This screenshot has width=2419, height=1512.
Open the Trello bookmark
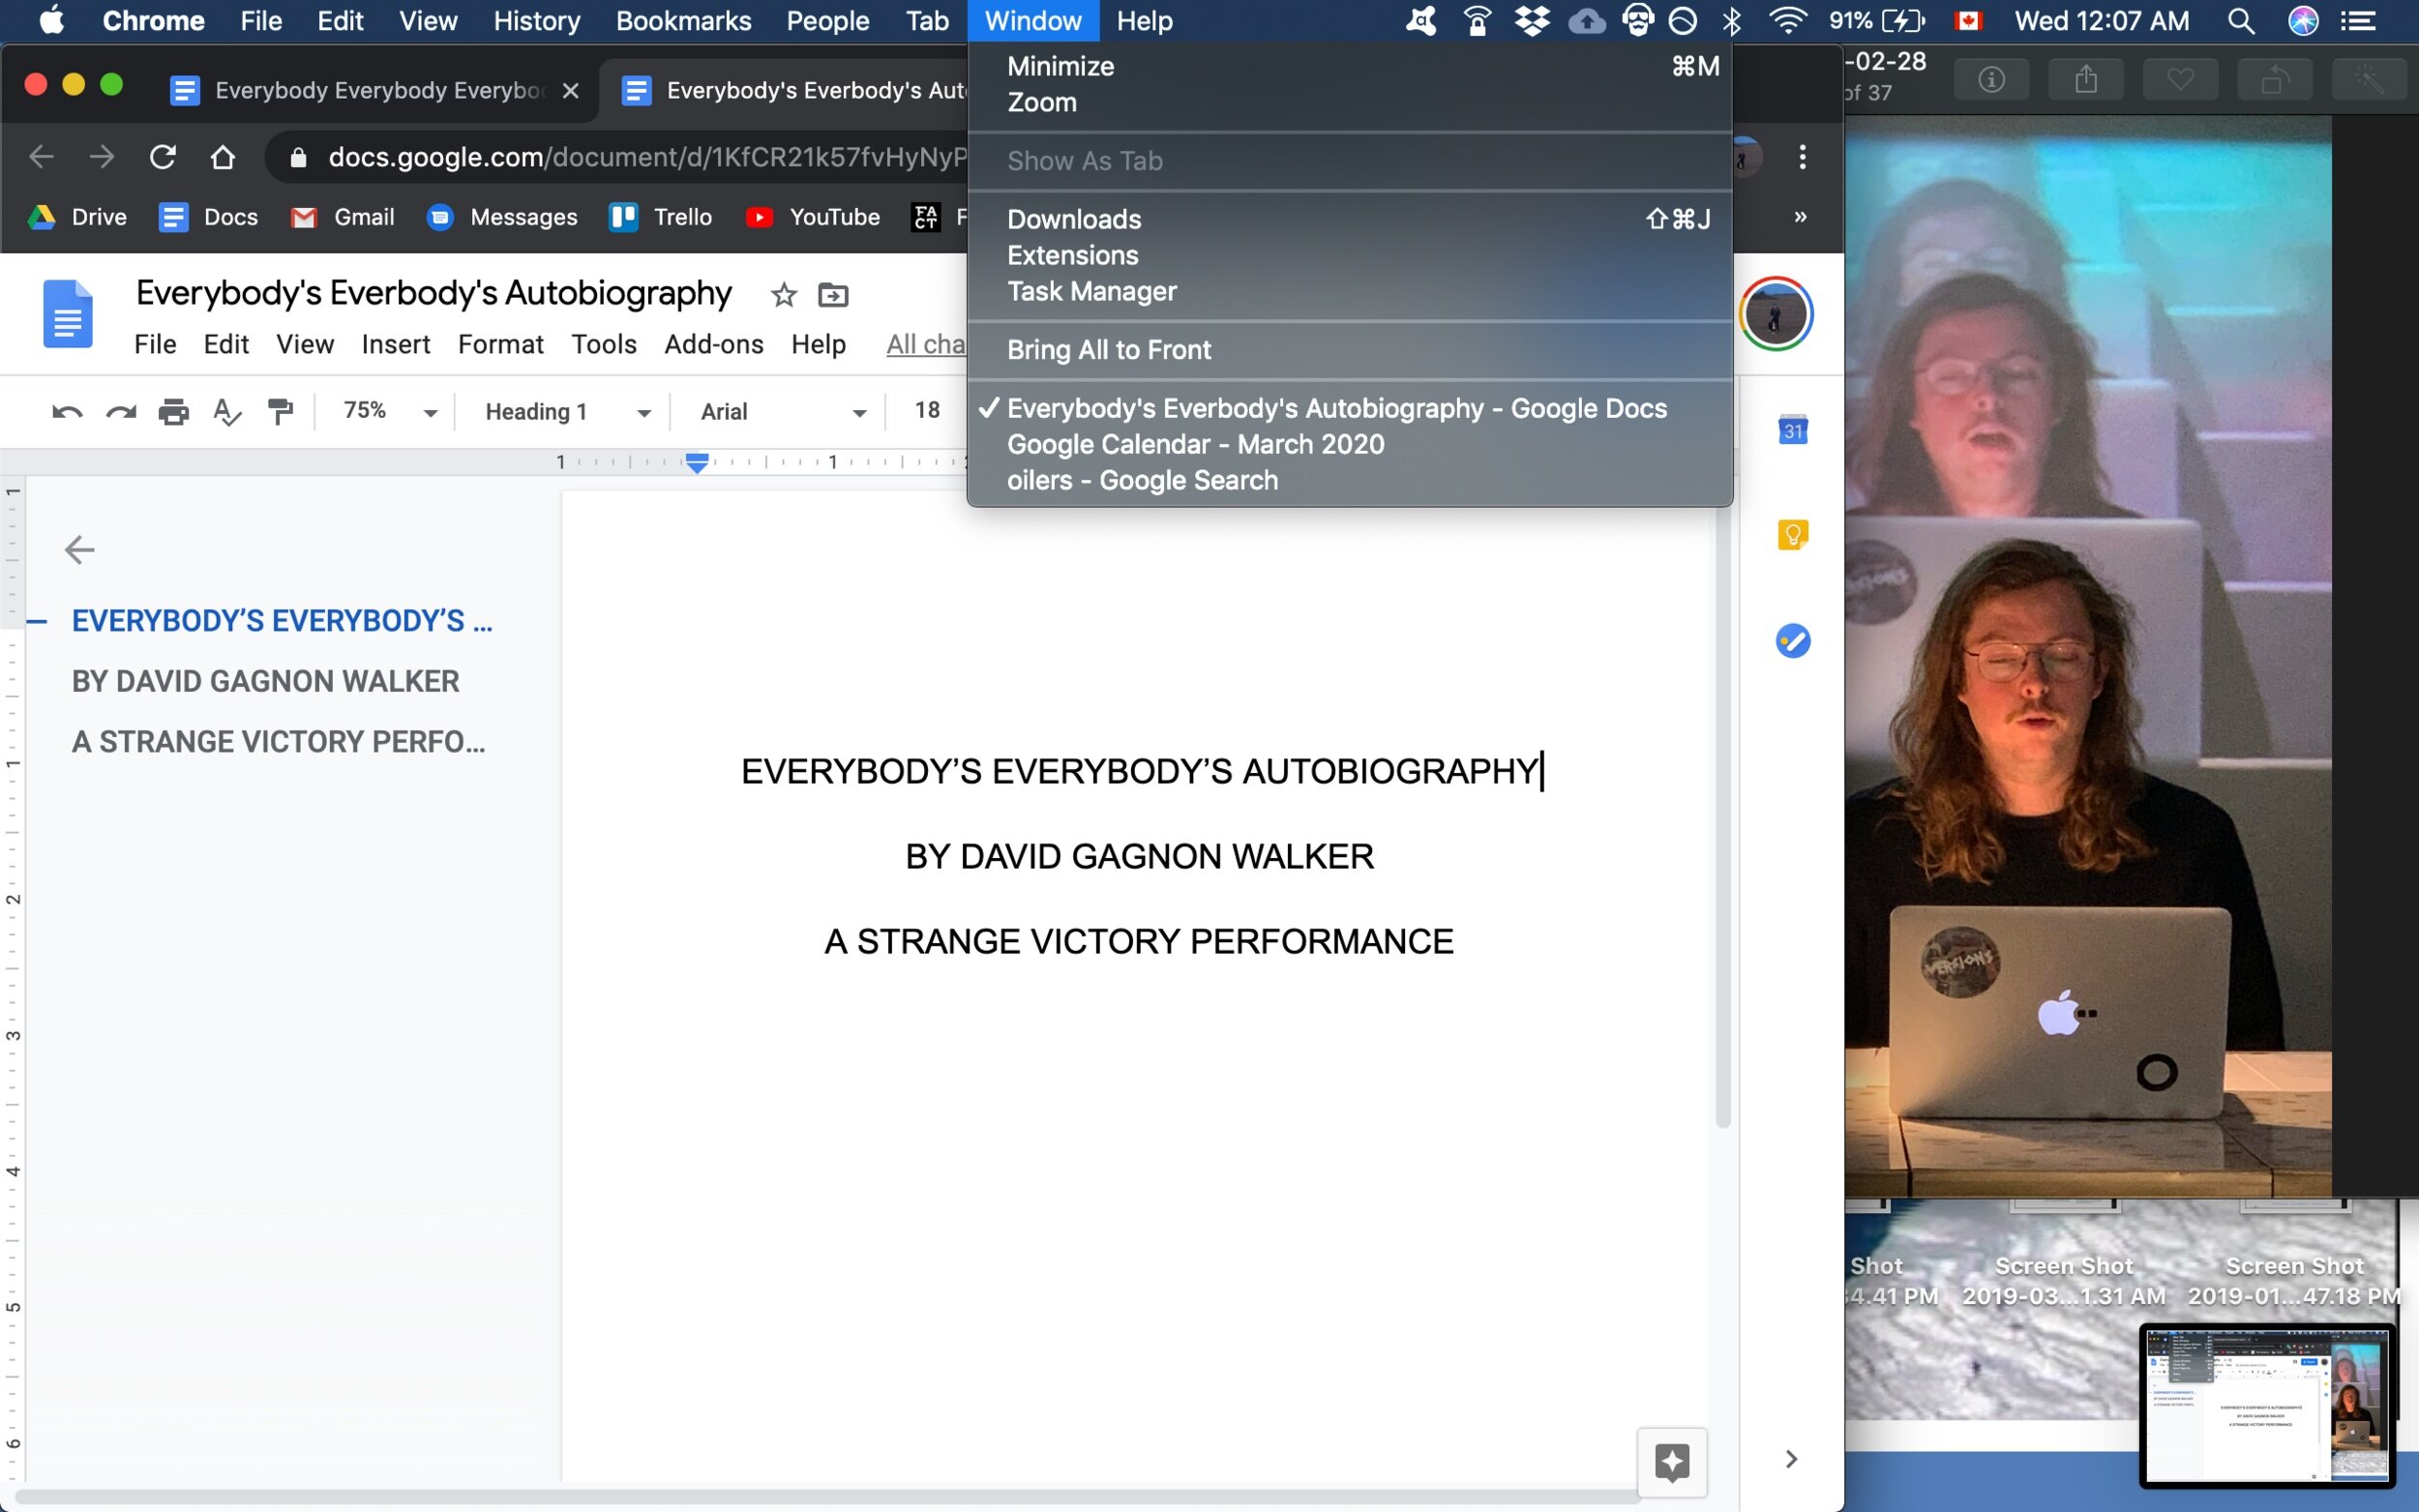click(661, 217)
